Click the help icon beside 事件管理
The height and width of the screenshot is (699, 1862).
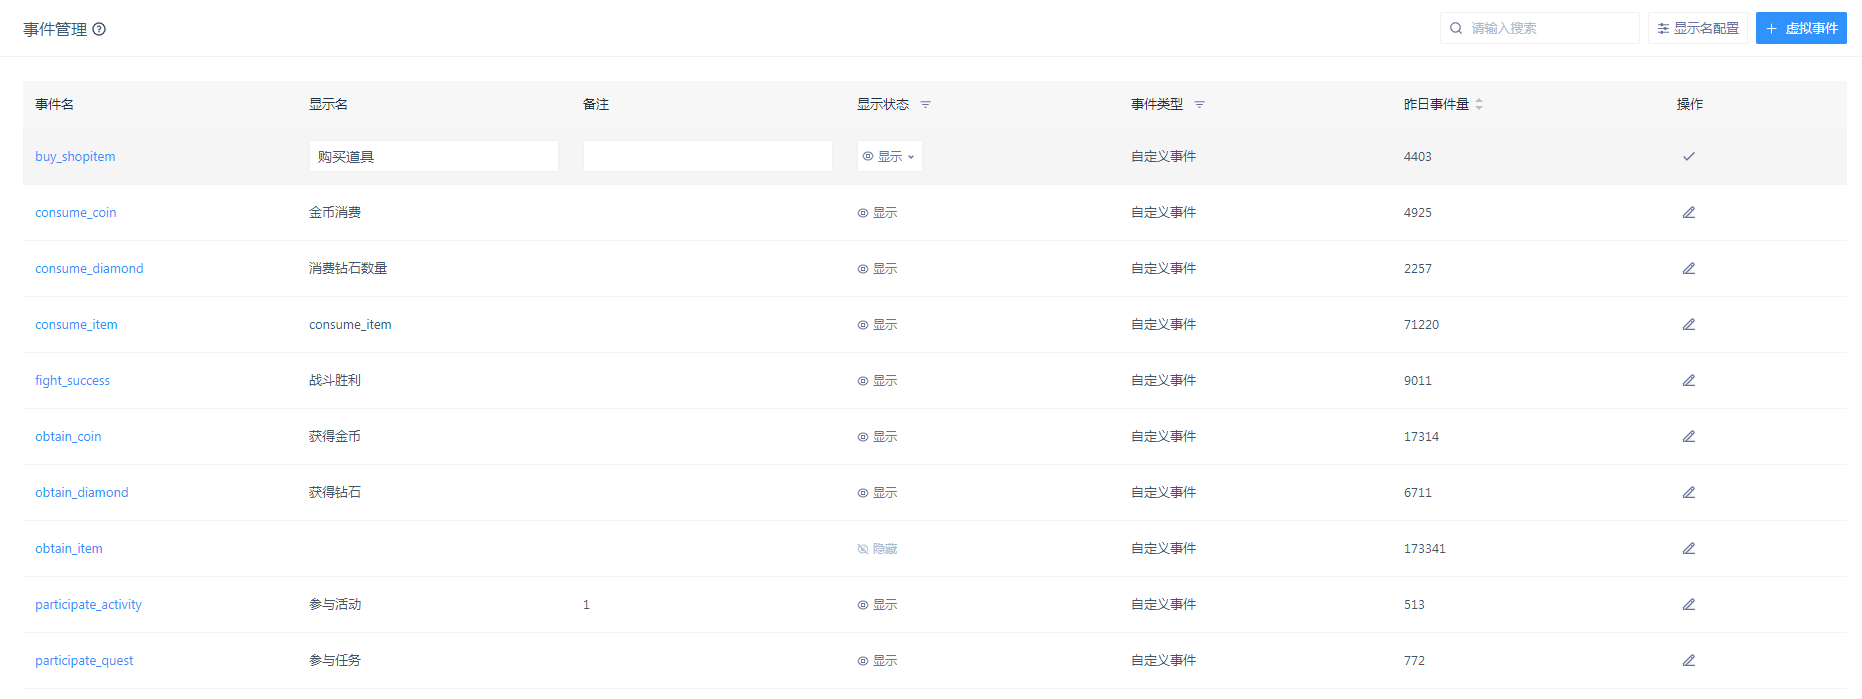99,29
